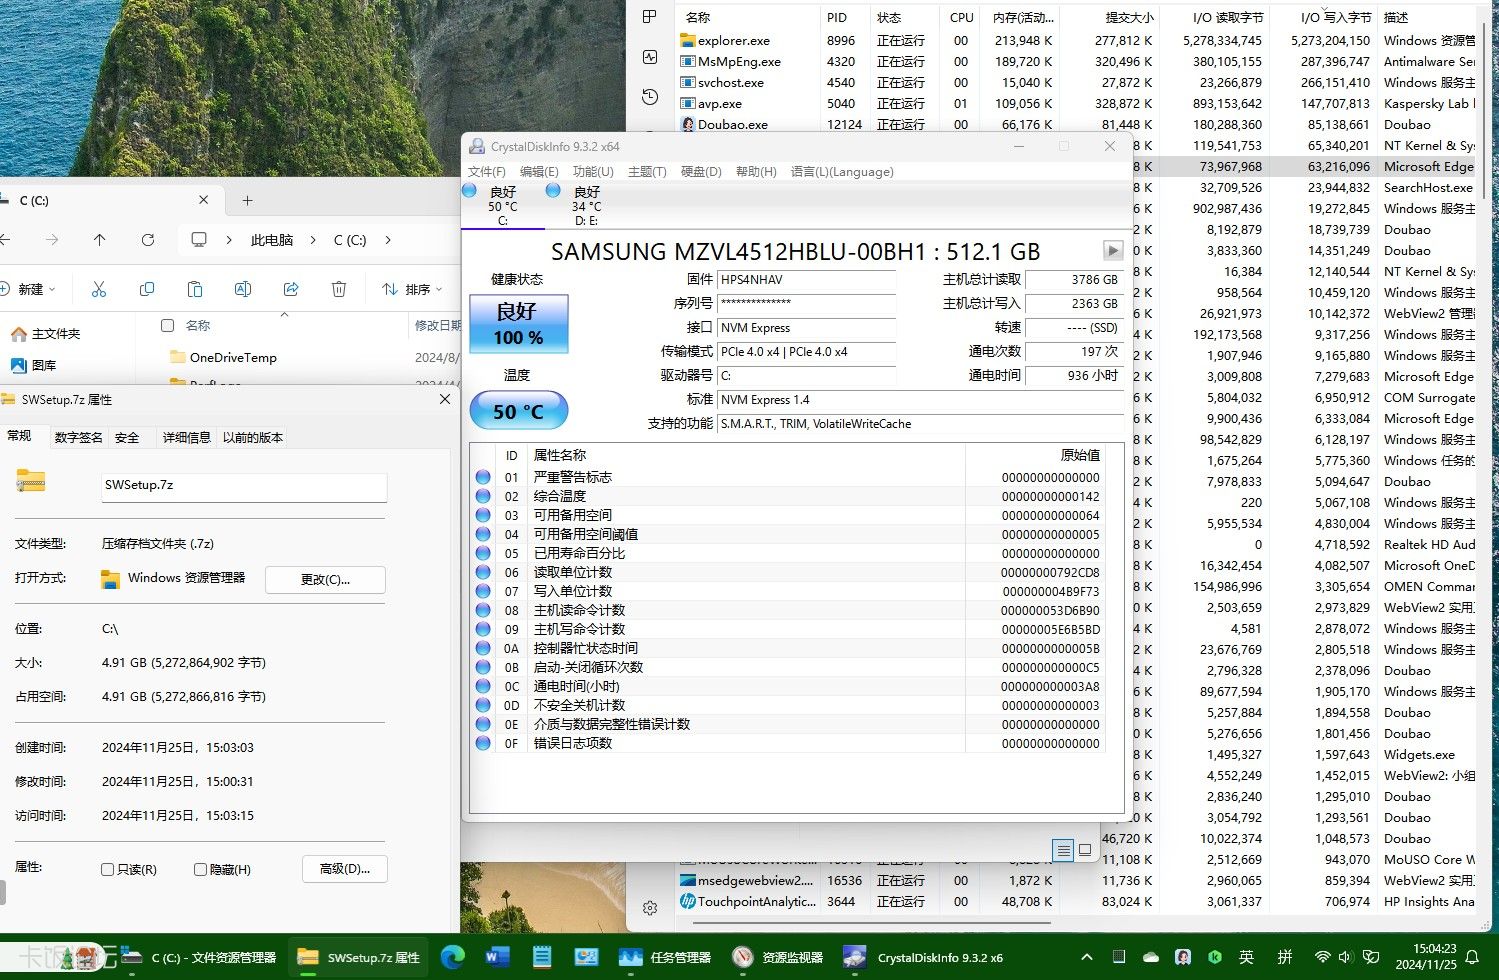Open 主题(T) menu in CrystalDiskInfo
This screenshot has height=980, width=1499.
coord(647,172)
